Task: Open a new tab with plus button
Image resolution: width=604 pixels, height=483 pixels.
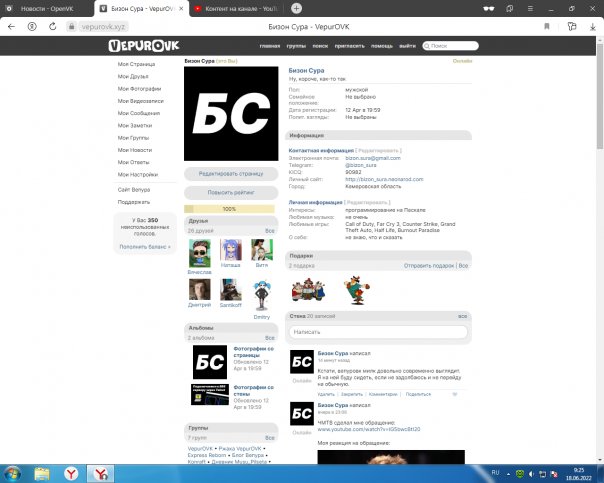Action: (x=296, y=8)
